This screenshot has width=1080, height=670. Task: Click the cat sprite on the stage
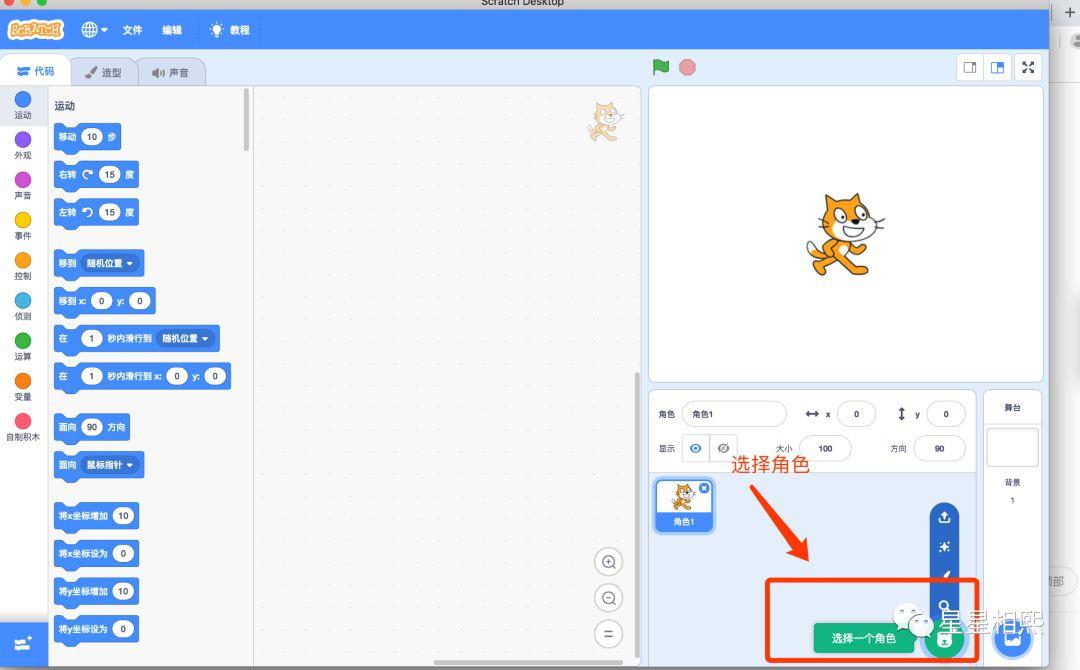coord(844,235)
